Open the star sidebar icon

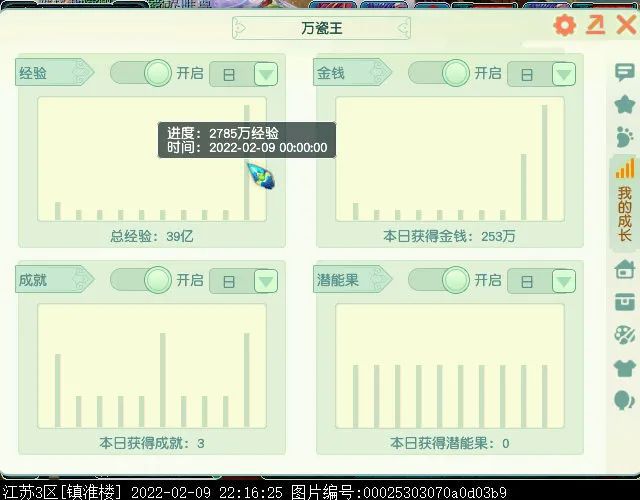(625, 104)
